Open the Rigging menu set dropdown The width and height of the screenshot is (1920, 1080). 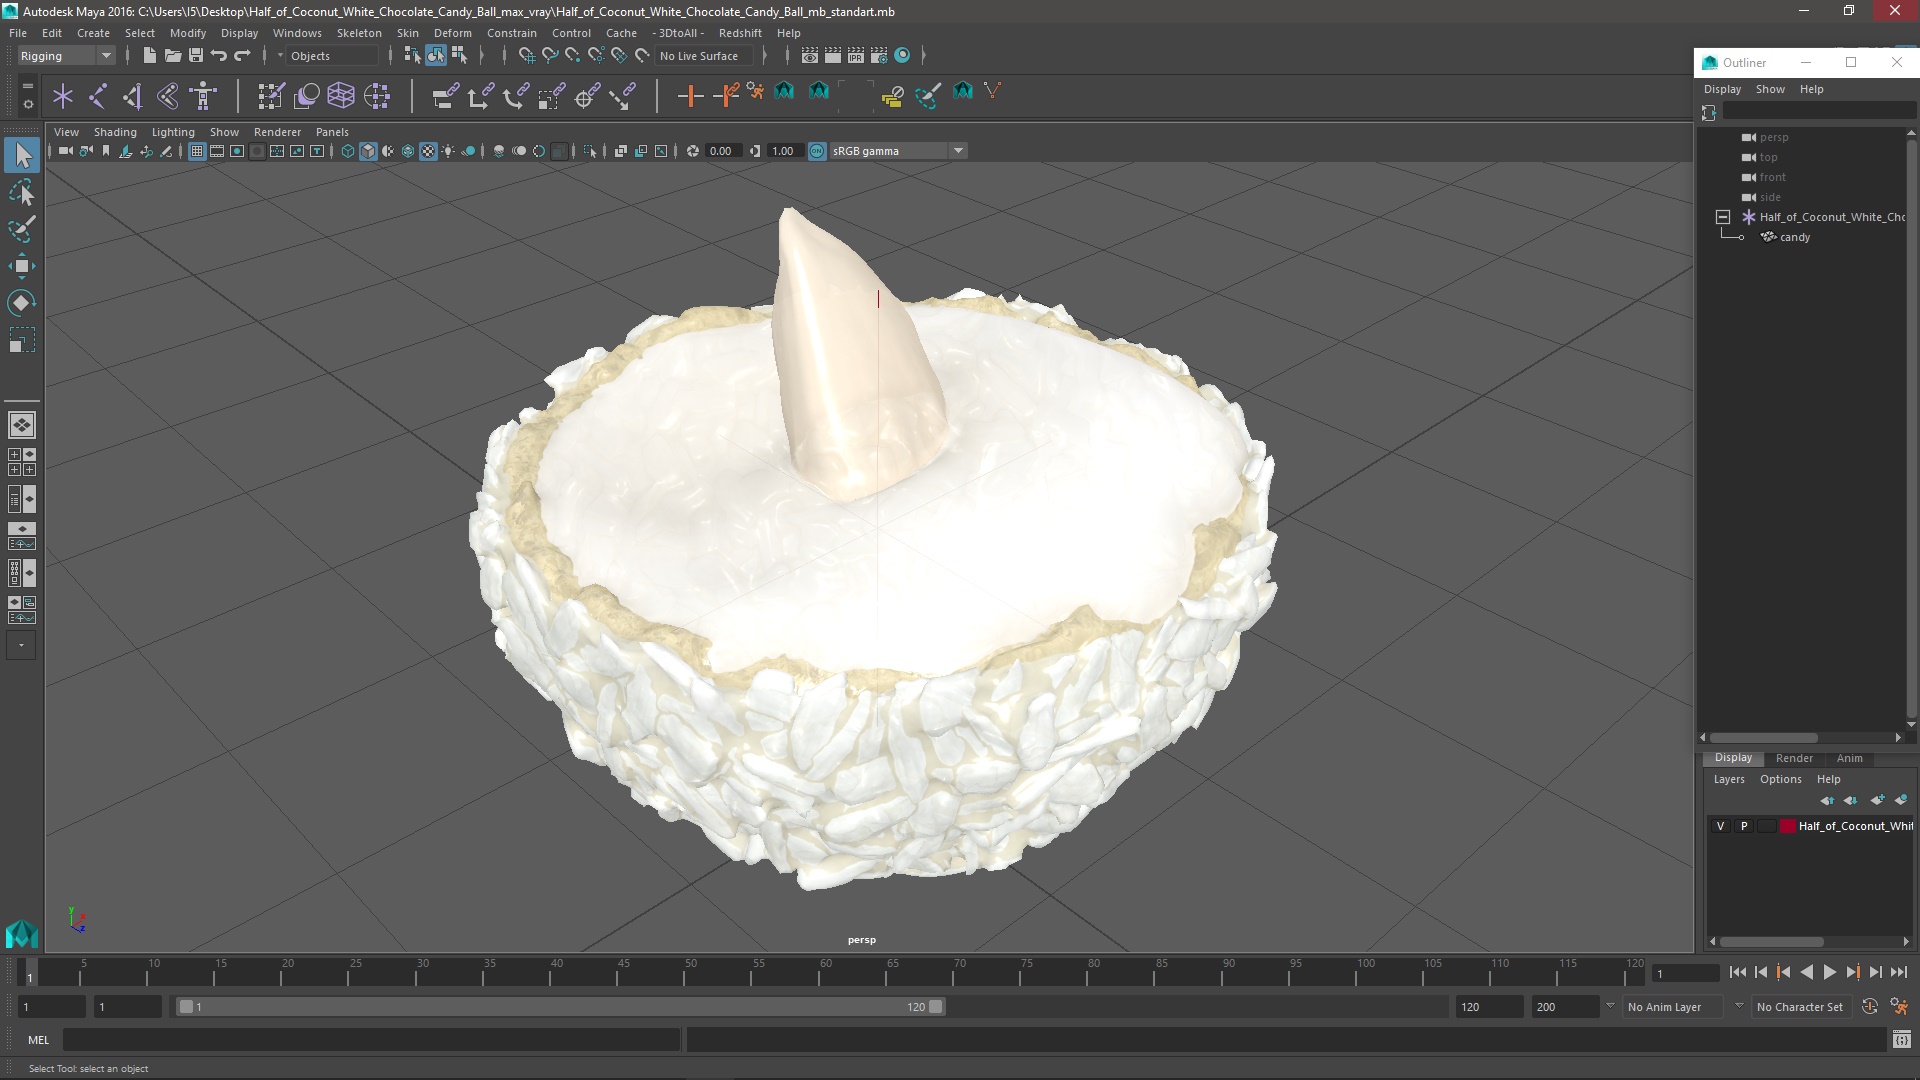(66, 56)
